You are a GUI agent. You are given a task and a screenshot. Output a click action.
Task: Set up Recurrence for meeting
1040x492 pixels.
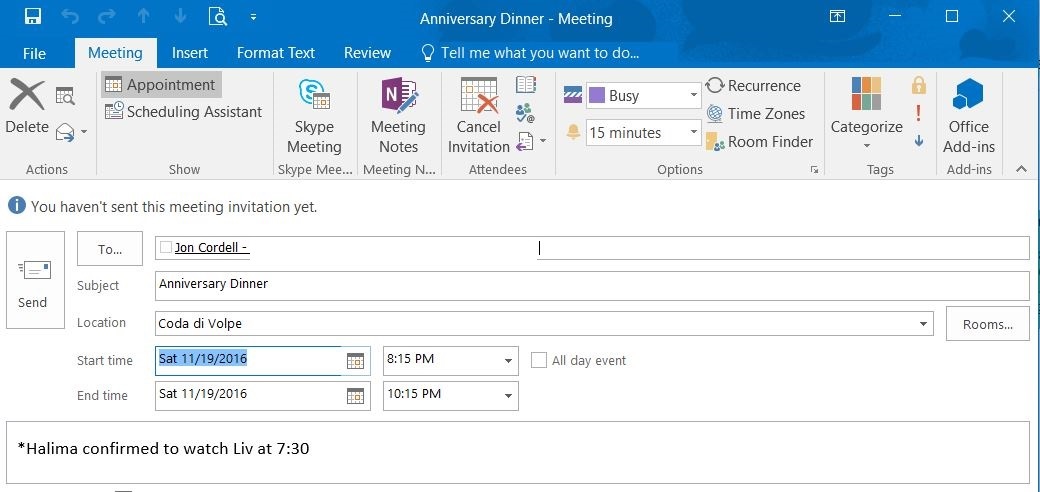pos(753,86)
